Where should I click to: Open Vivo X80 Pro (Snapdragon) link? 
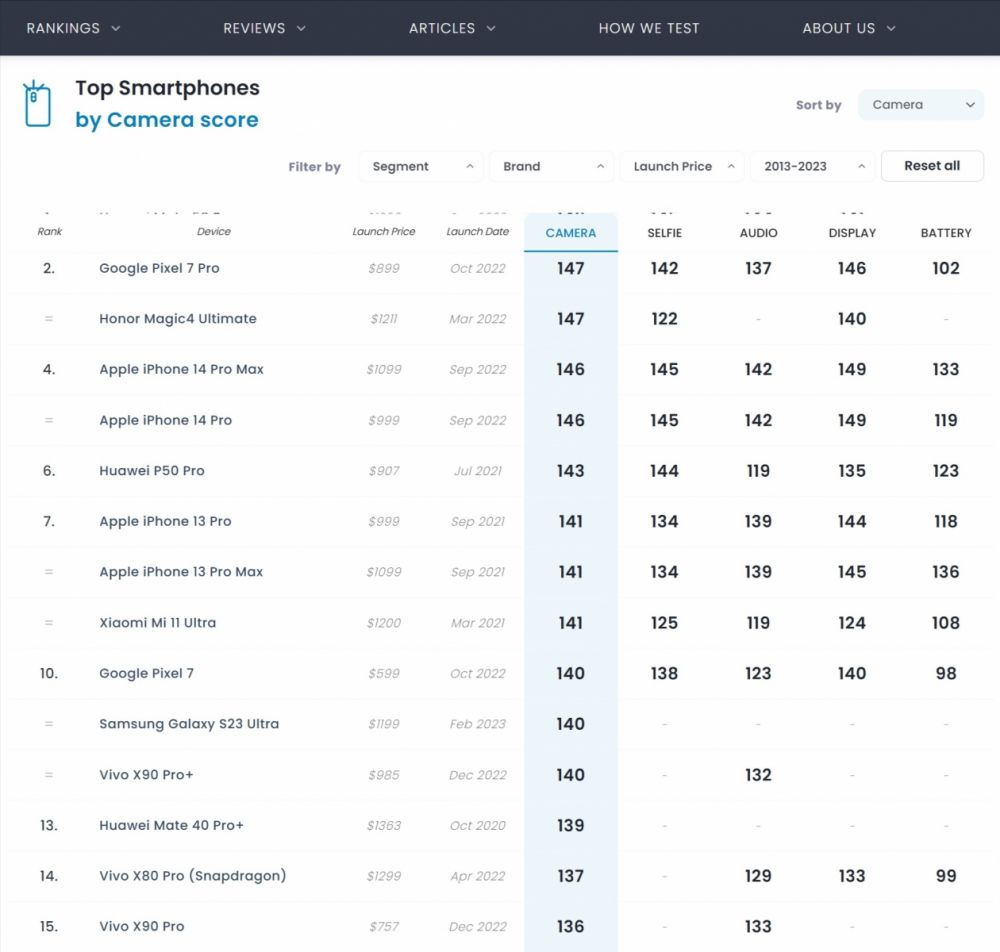click(x=193, y=875)
